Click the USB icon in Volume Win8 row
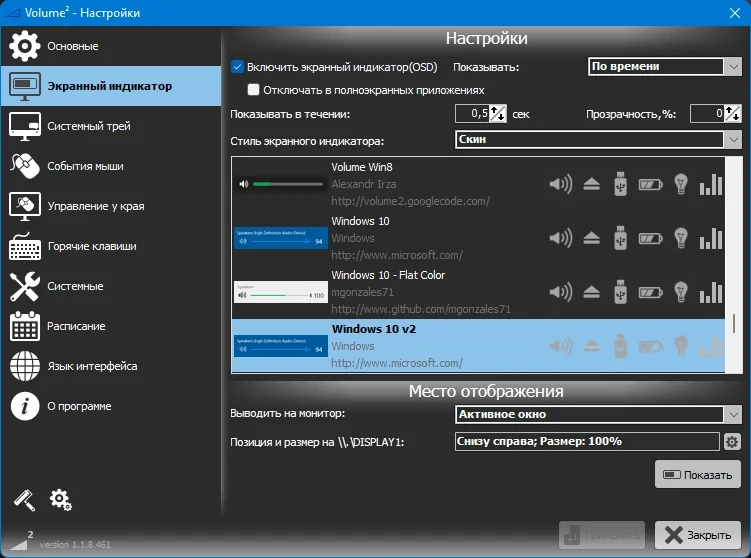The image size is (751, 558). [x=621, y=184]
